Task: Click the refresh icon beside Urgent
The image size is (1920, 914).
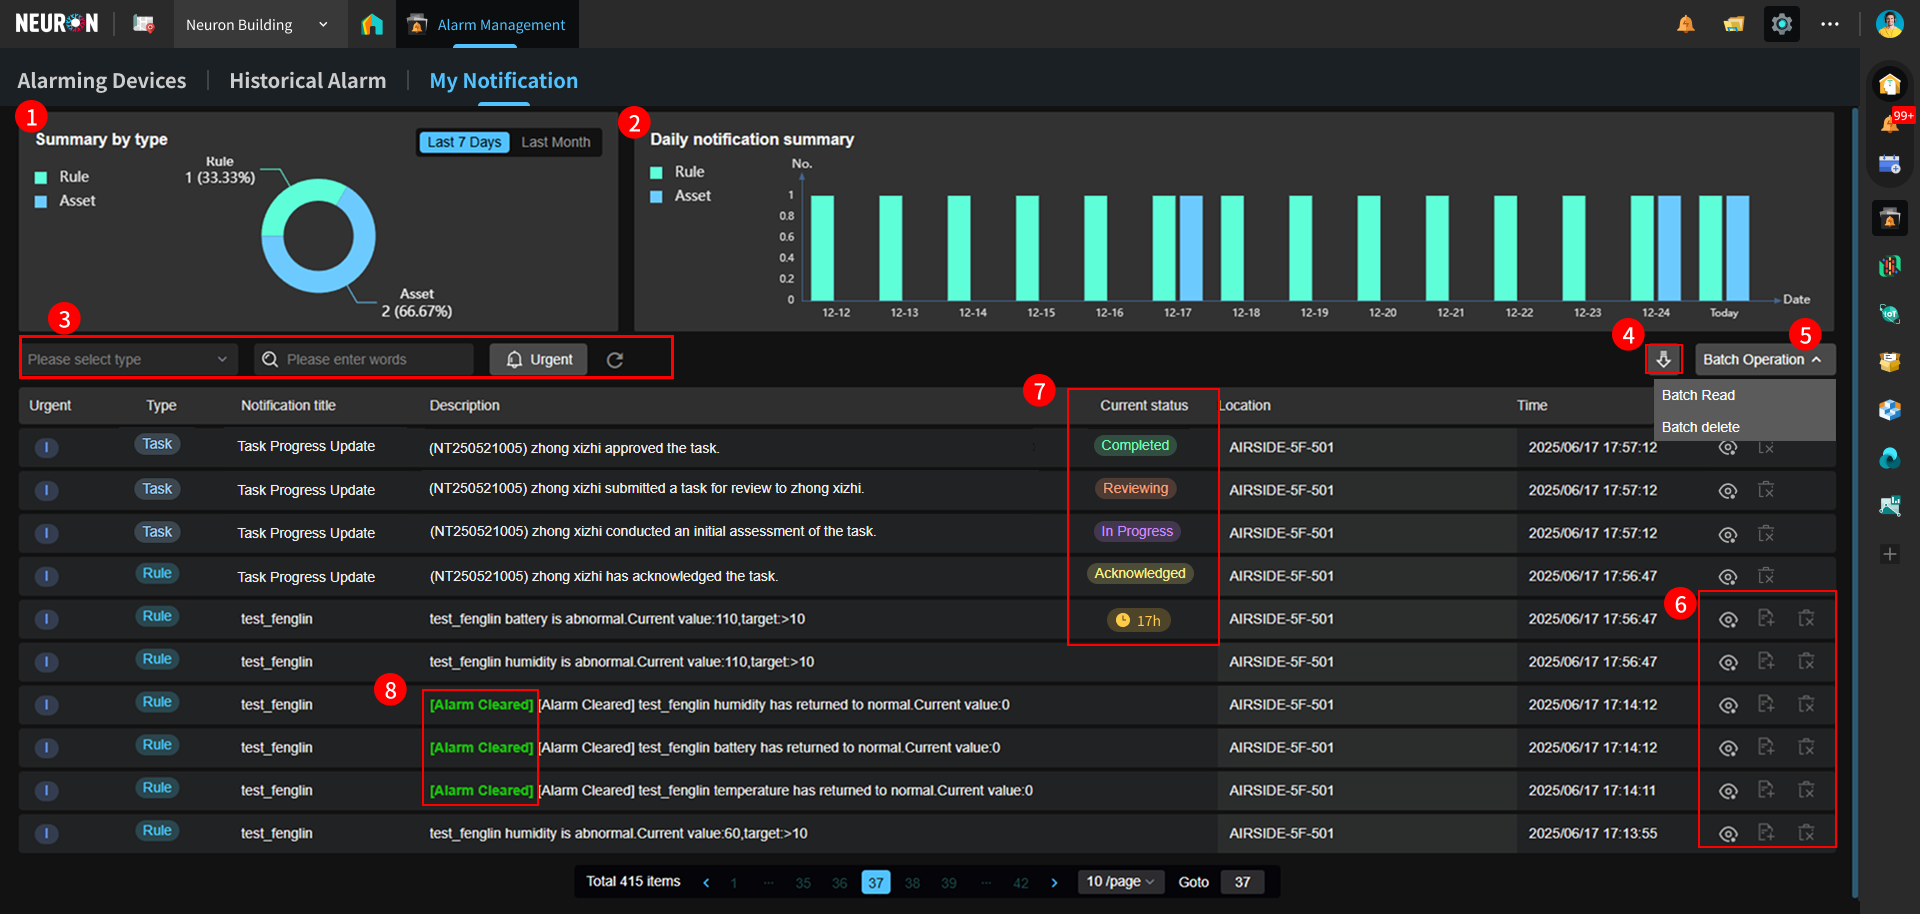Action: coord(615,360)
